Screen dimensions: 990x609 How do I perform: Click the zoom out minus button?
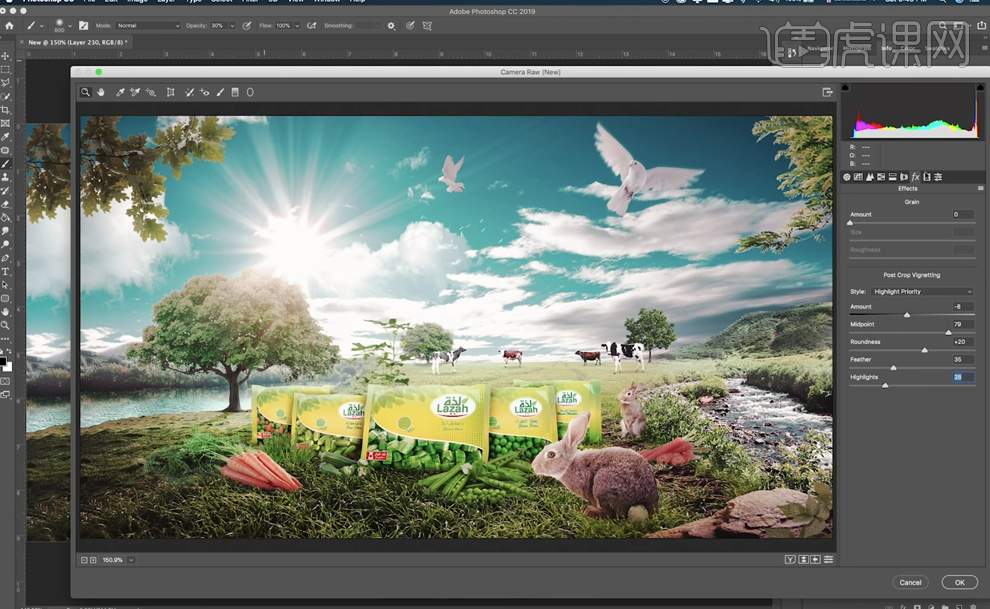(x=84, y=560)
